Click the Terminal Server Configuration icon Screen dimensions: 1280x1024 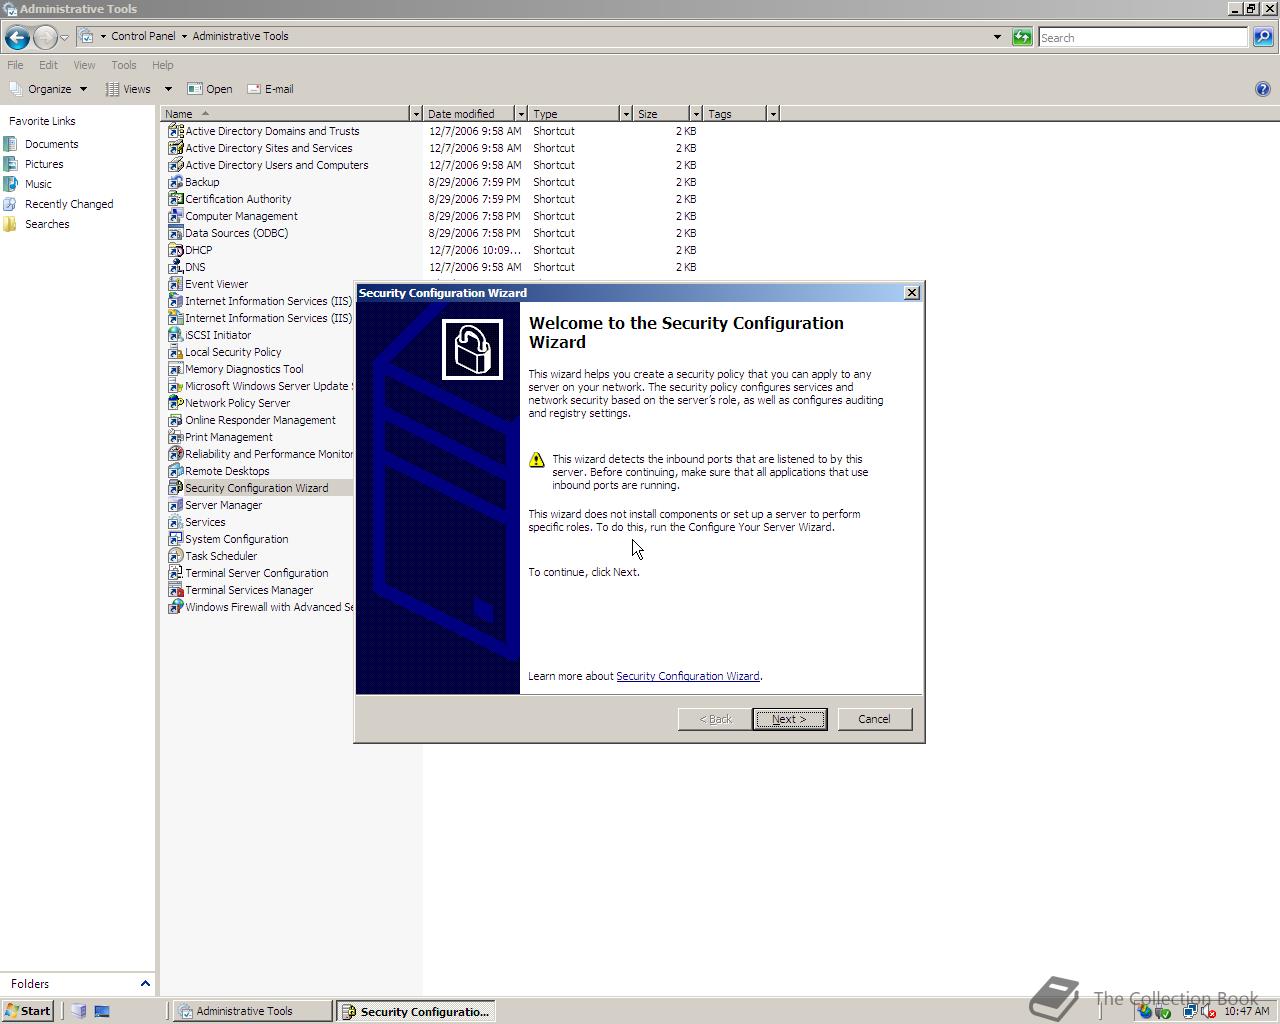tap(175, 573)
